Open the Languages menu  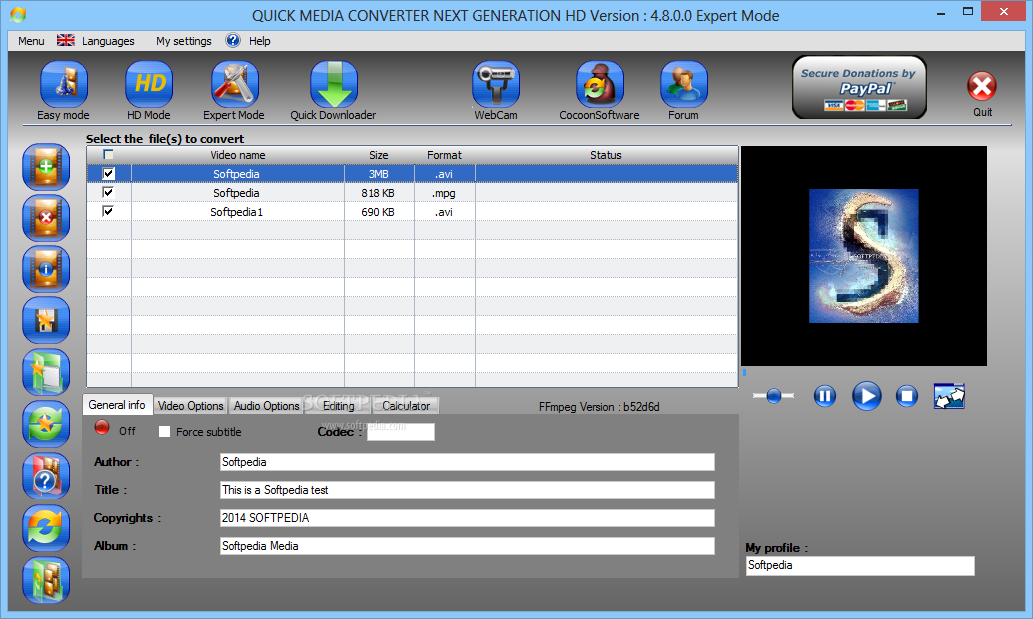point(108,41)
